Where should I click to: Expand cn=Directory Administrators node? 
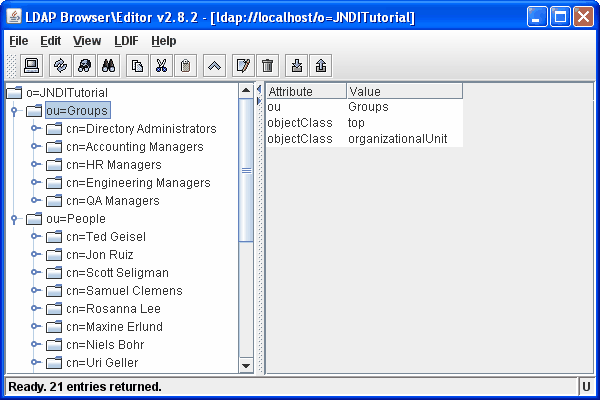tap(36, 128)
